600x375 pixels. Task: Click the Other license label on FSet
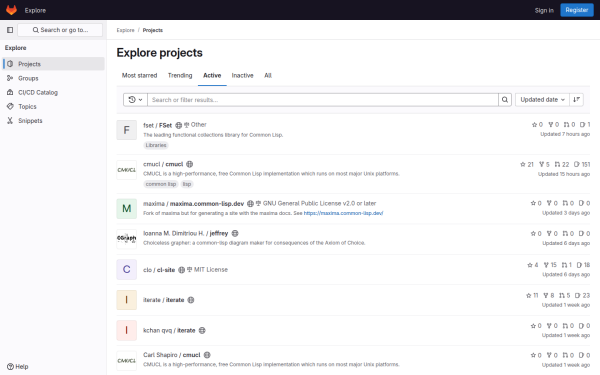click(196, 125)
